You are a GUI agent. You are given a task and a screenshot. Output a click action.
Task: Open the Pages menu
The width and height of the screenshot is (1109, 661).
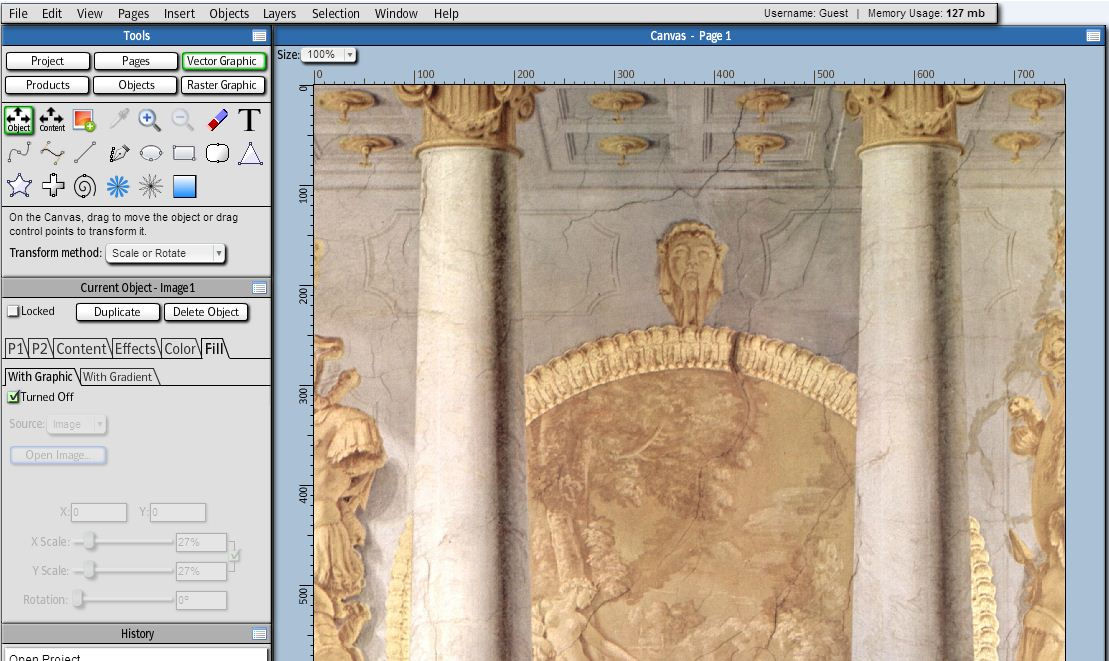coord(133,13)
